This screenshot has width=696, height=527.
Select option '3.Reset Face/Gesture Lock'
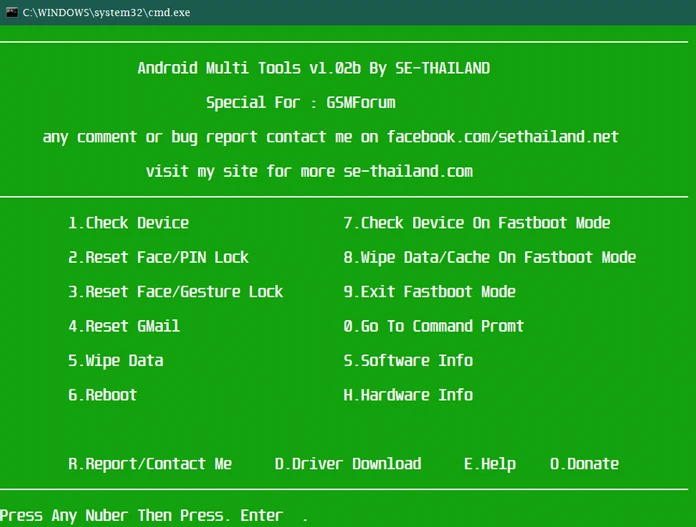tap(175, 292)
